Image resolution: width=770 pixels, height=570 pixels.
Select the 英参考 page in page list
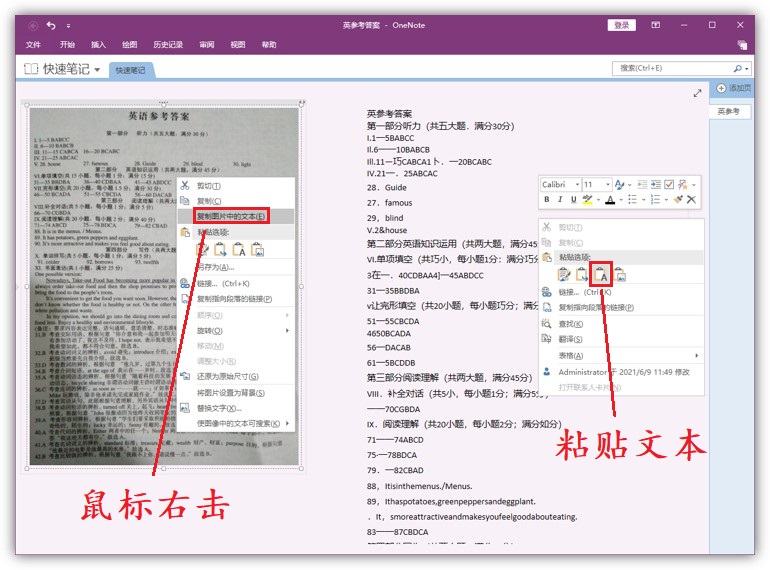(x=730, y=111)
